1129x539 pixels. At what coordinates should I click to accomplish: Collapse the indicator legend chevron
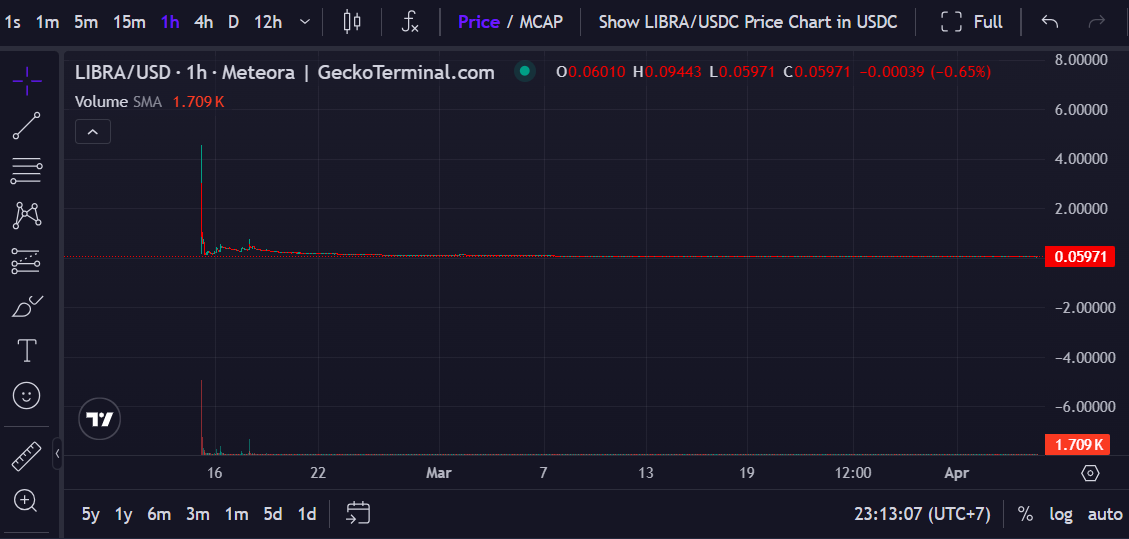pos(93,131)
